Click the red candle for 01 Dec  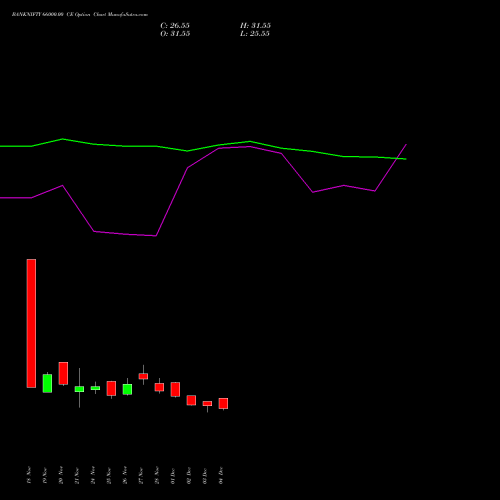point(175,389)
